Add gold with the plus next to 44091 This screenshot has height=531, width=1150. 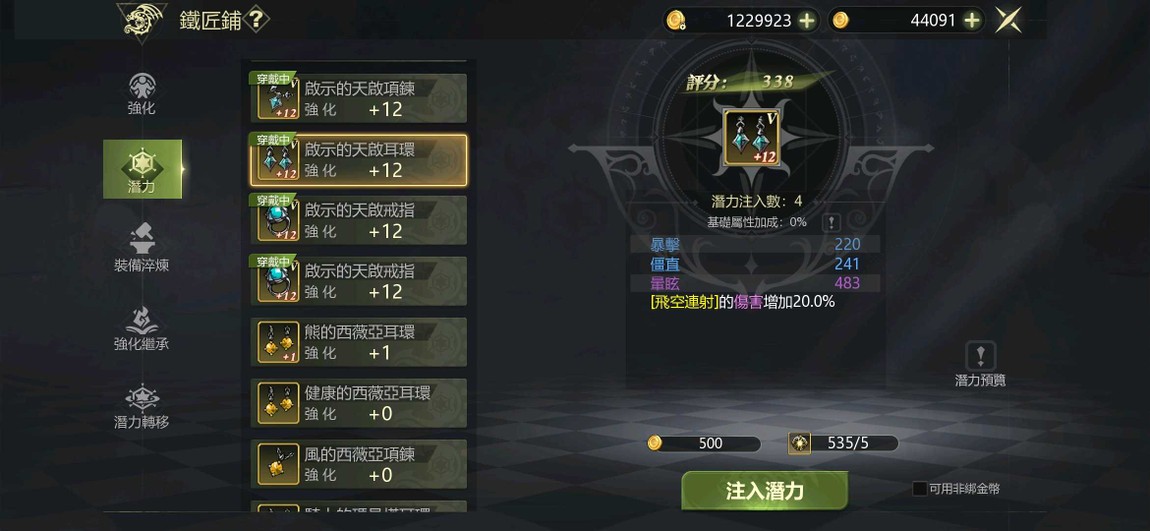click(972, 21)
